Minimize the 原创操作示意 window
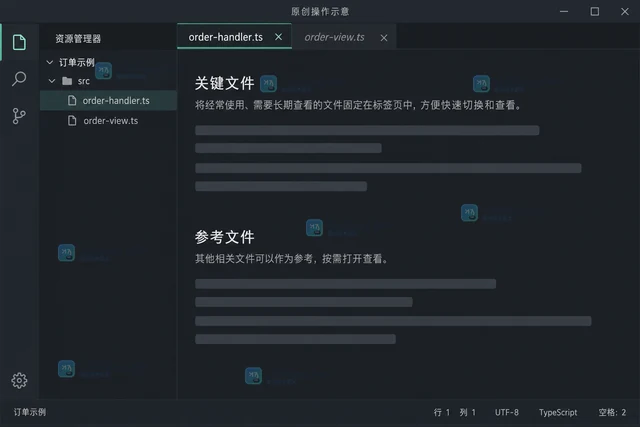The image size is (640, 427). click(564, 11)
